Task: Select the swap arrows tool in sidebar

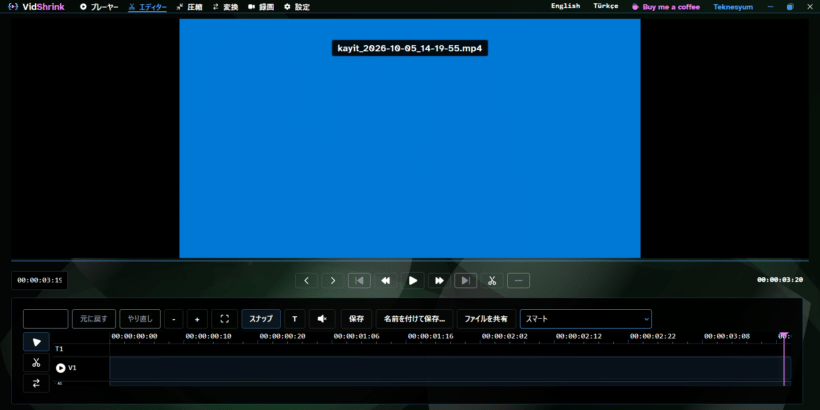Action: pyautogui.click(x=37, y=383)
